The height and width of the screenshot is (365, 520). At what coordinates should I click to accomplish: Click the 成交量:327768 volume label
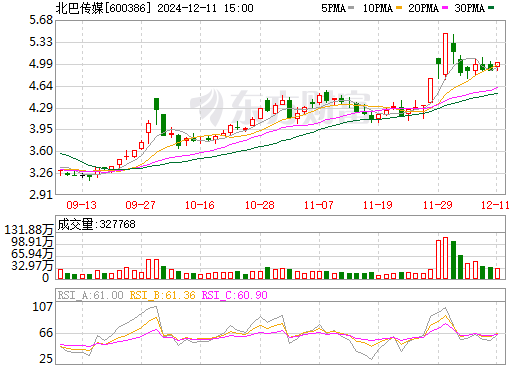coord(96,224)
